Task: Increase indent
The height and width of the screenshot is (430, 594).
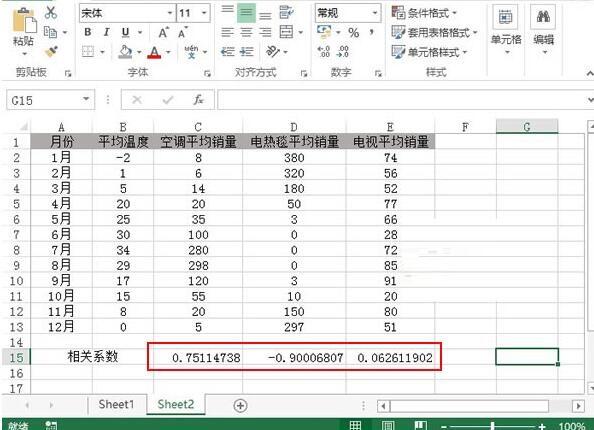Action: pyautogui.click(x=247, y=52)
